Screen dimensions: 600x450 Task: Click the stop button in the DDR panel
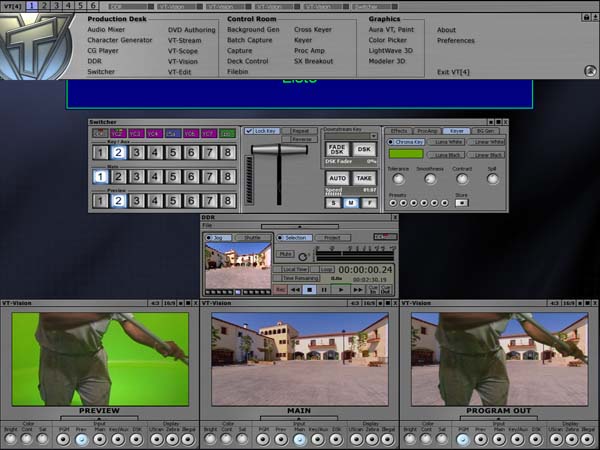[x=309, y=290]
